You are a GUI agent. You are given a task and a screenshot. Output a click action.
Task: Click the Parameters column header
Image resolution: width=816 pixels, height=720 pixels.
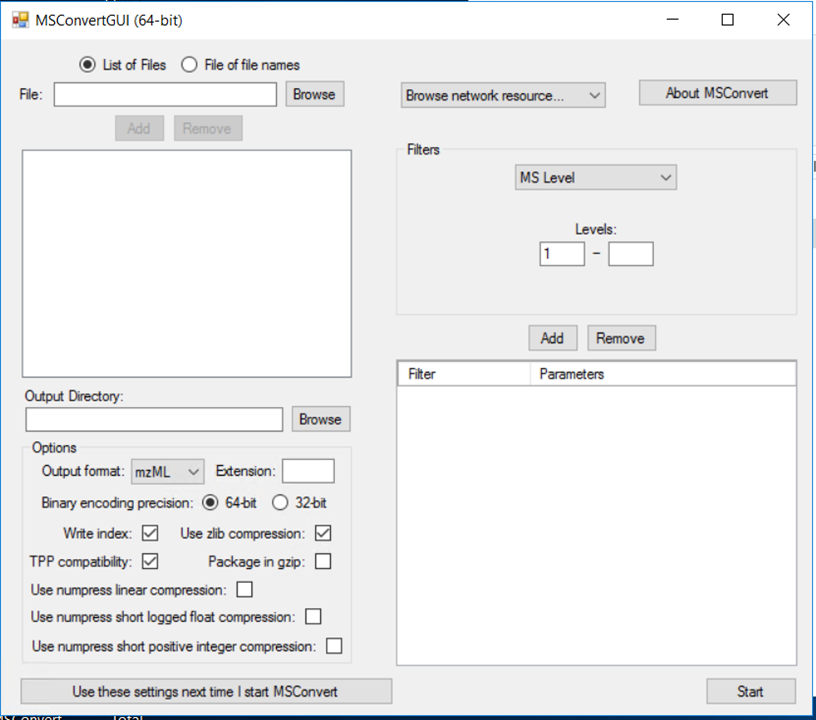click(x=663, y=374)
